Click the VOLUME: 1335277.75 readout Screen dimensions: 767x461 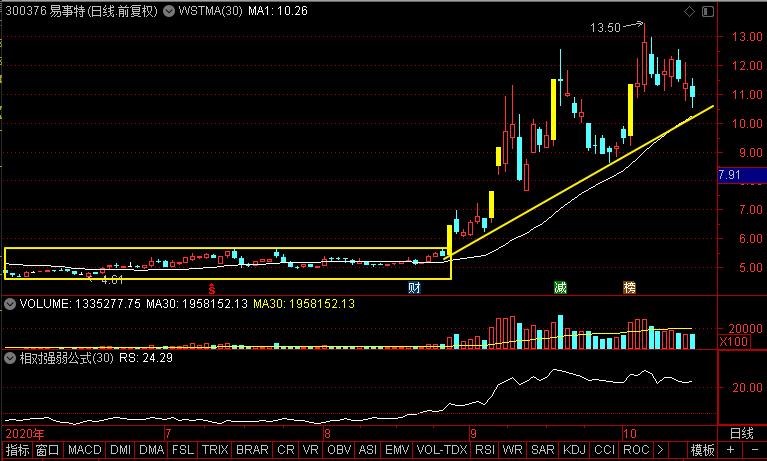tap(80, 304)
